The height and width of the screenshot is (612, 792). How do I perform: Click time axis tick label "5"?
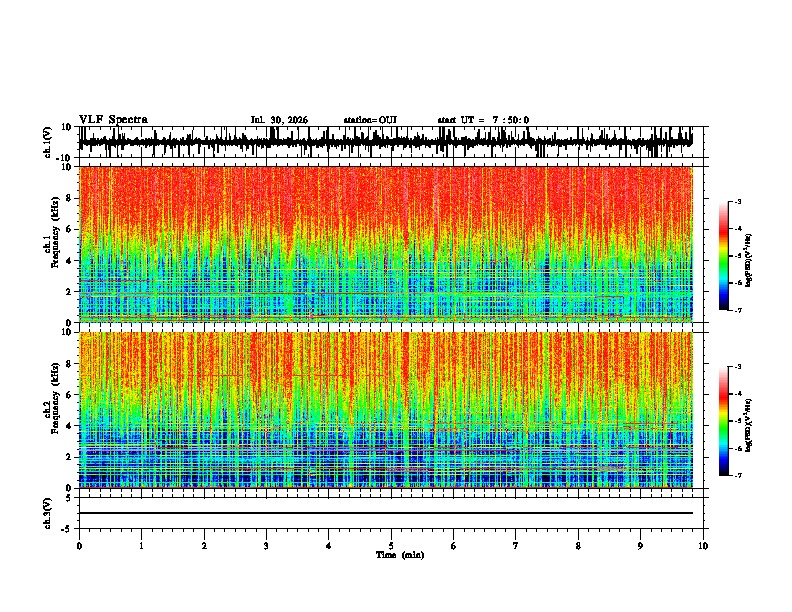(x=391, y=546)
